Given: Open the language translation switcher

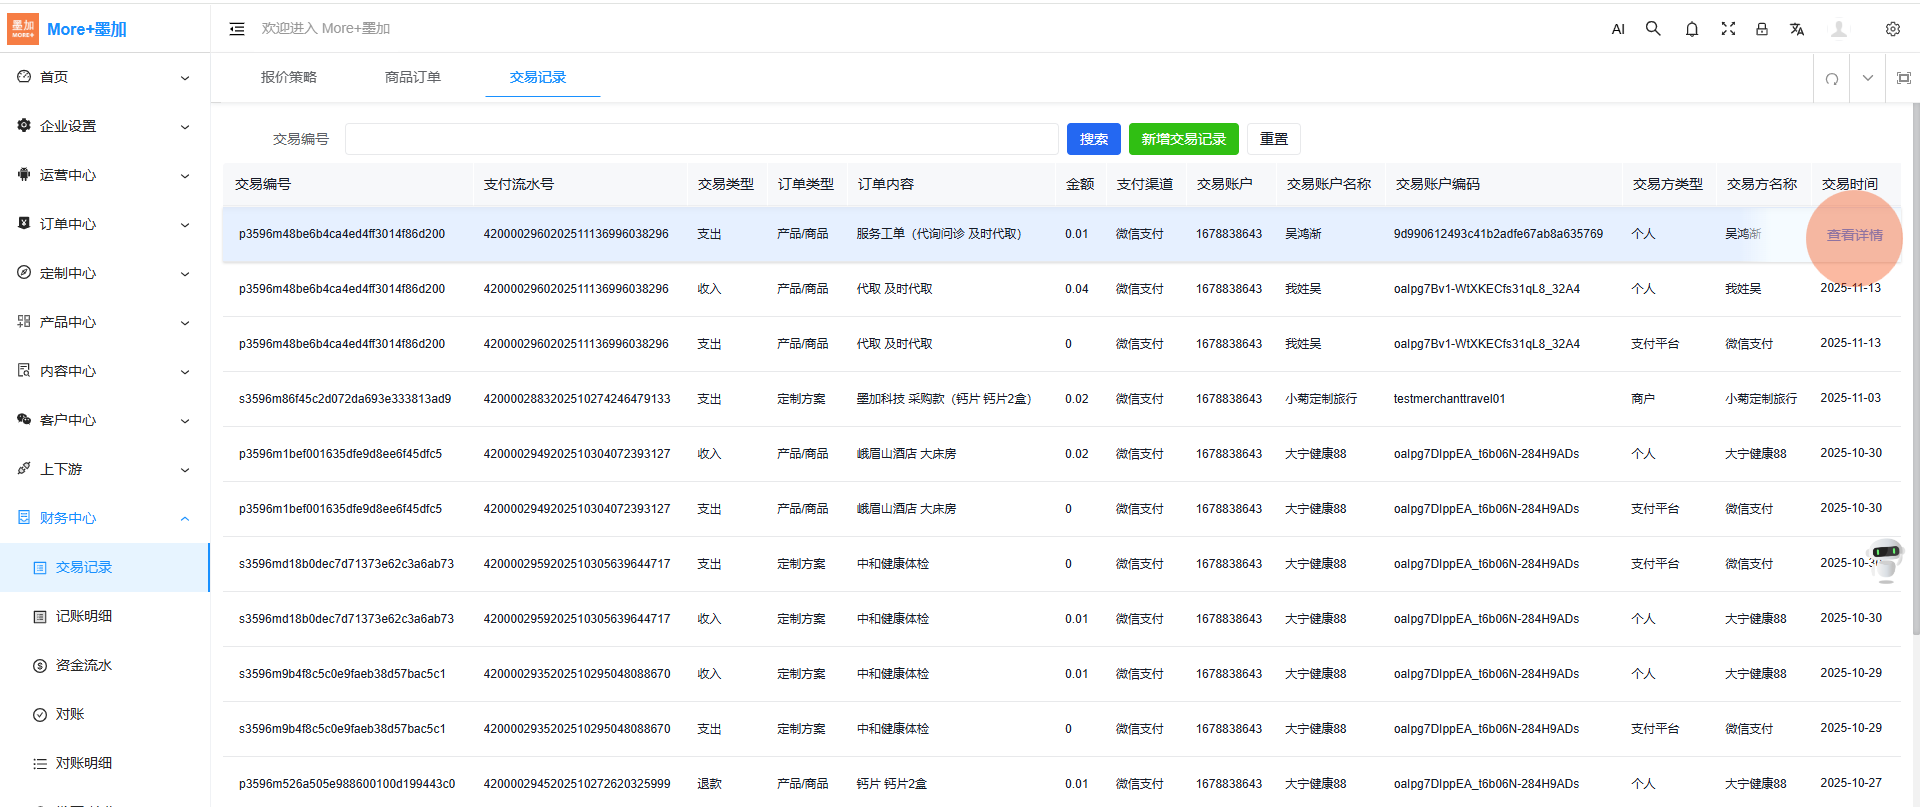Looking at the screenshot, I should pyautogui.click(x=1797, y=29).
